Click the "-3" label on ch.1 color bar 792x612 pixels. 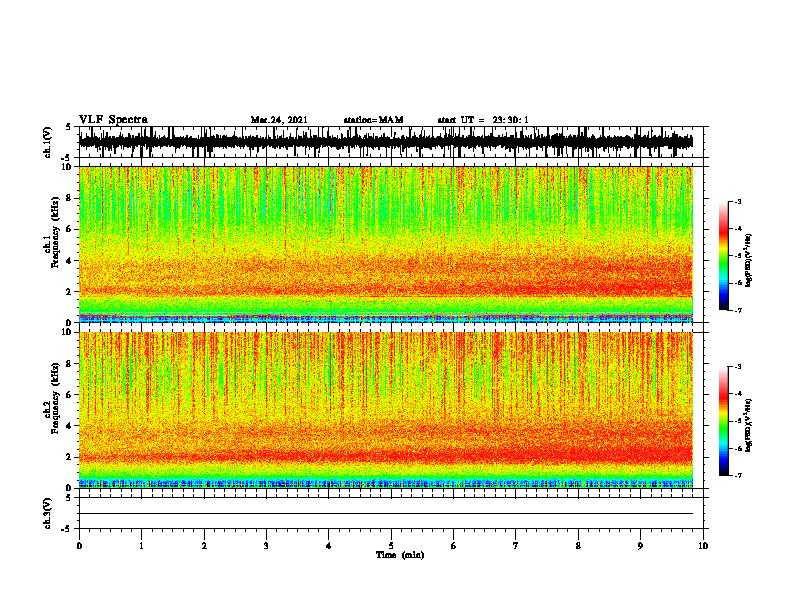[738, 201]
